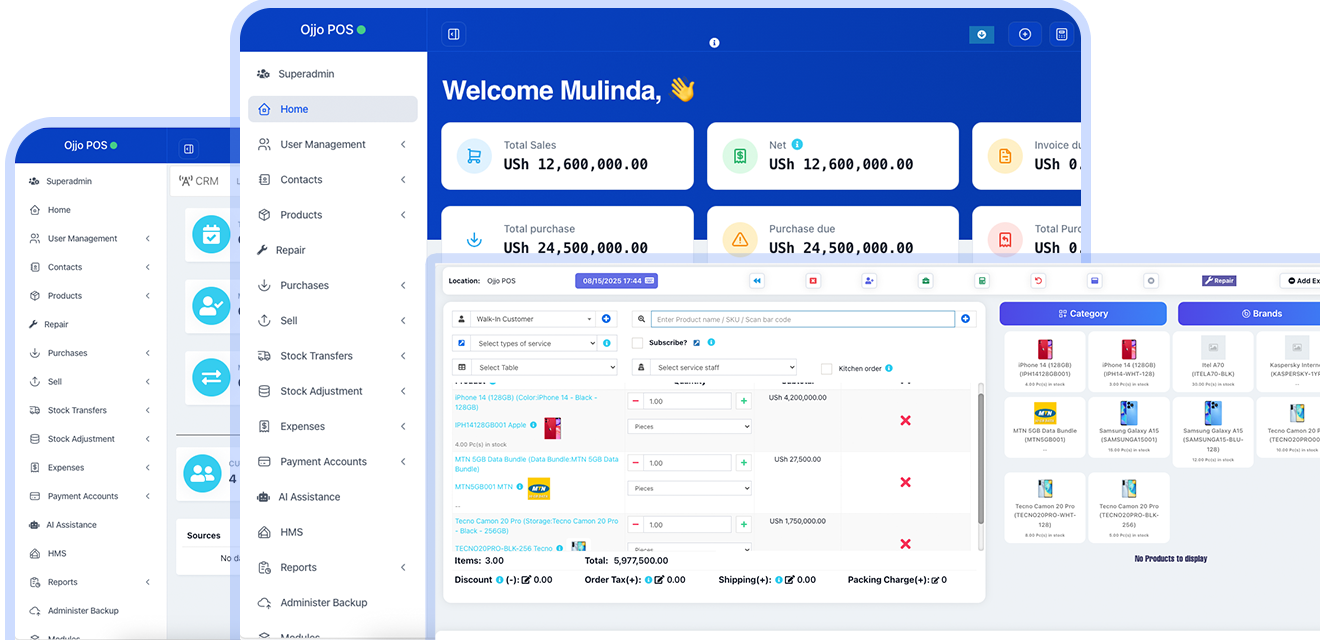This screenshot has height=640, width=1320.
Task: Select the MTN 5GB Data Bundle product tile
Action: tap(1045, 427)
